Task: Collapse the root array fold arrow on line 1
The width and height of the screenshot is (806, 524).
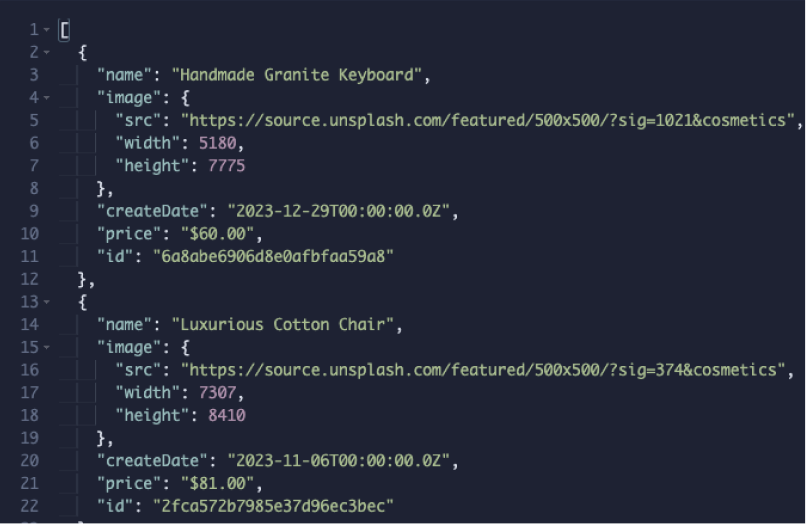Action: [x=48, y=31]
